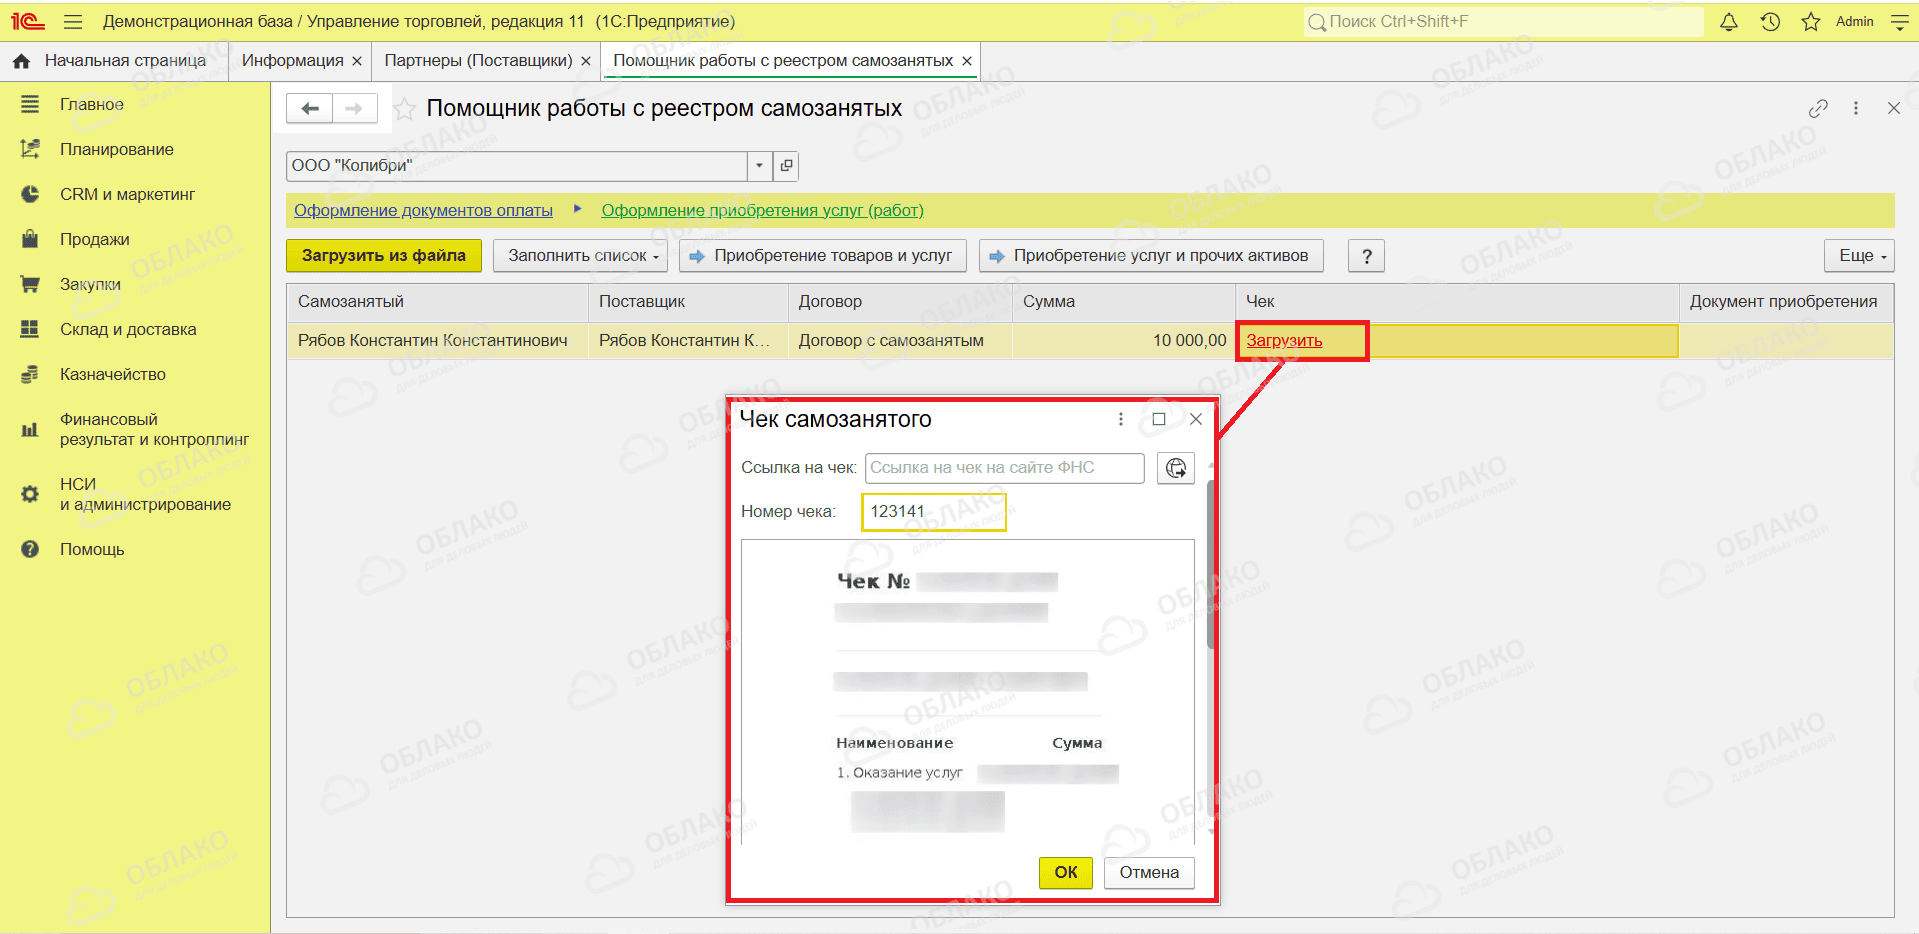Confirm the receipt dialog with ОК
The width and height of the screenshot is (1919, 934).
(1066, 873)
